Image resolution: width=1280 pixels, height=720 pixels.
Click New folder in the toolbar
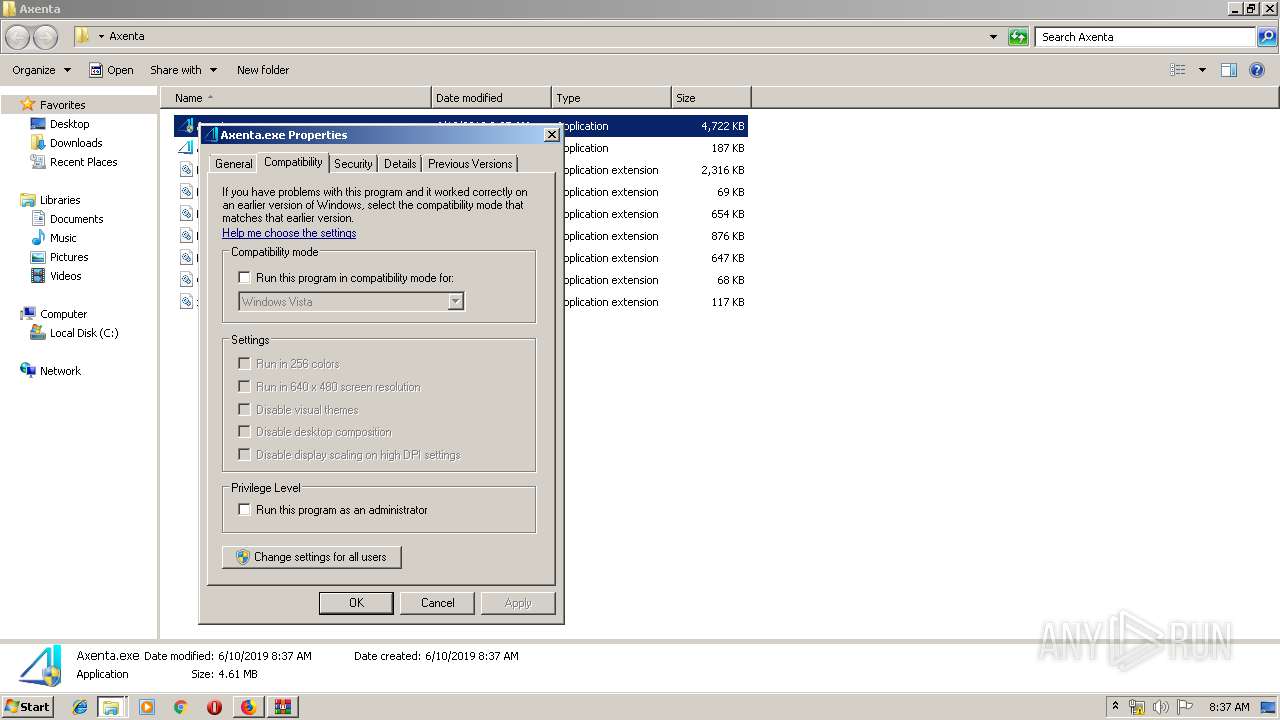[x=263, y=70]
